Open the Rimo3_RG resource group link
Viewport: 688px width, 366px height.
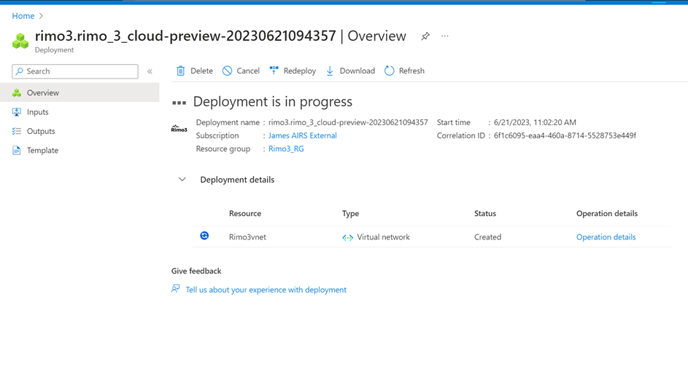(286, 149)
